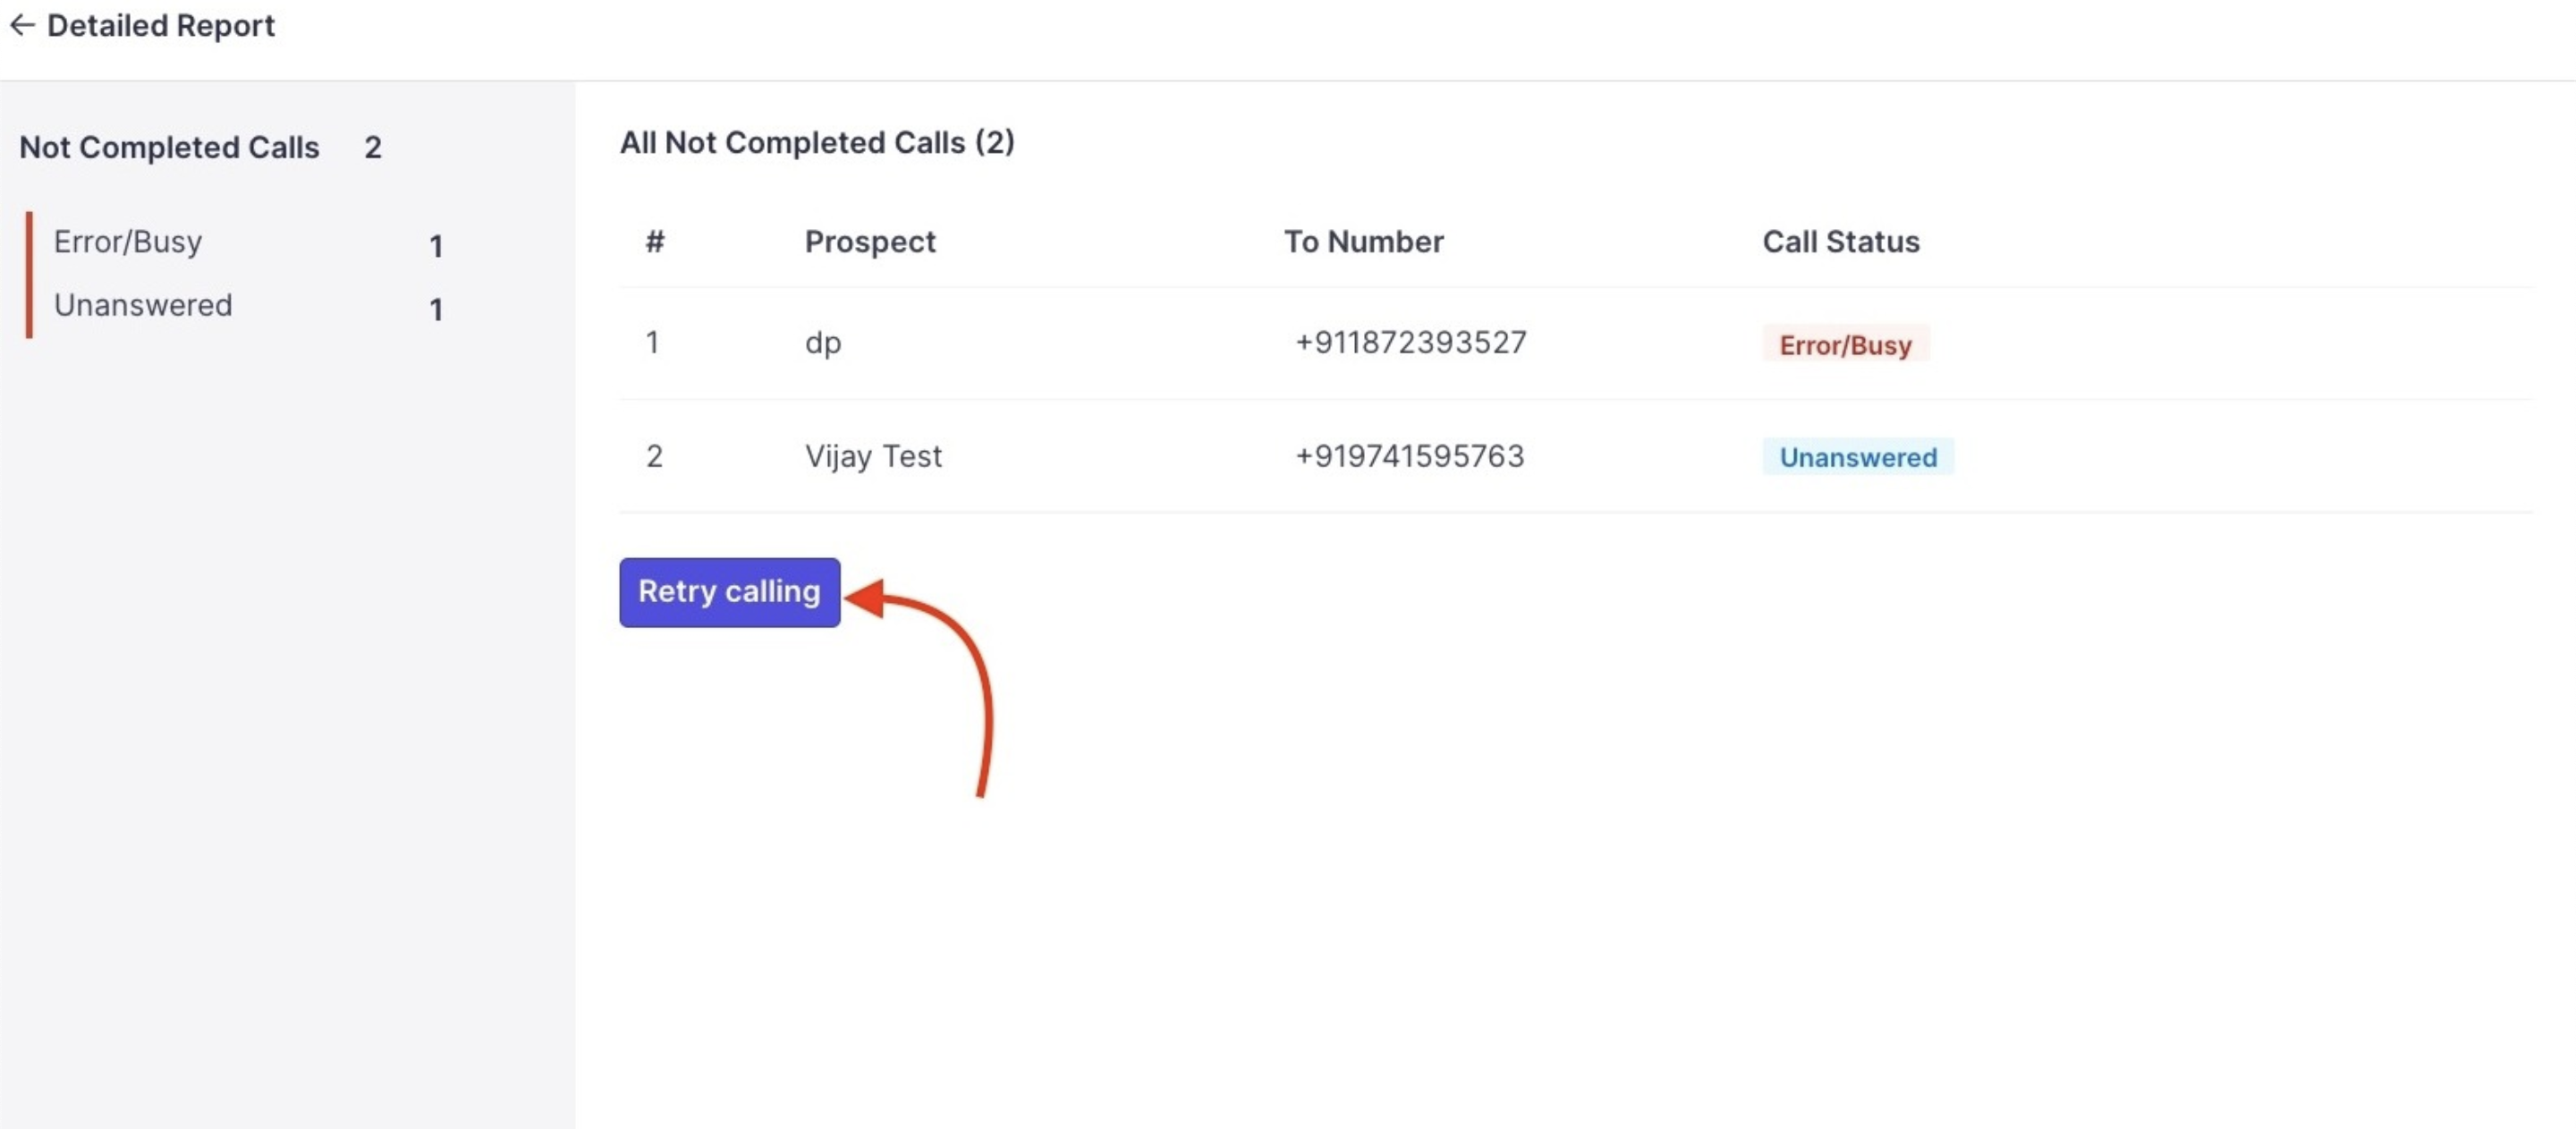Image resolution: width=2576 pixels, height=1129 pixels.
Task: Click the back arrow icon
Action: tap(22, 25)
